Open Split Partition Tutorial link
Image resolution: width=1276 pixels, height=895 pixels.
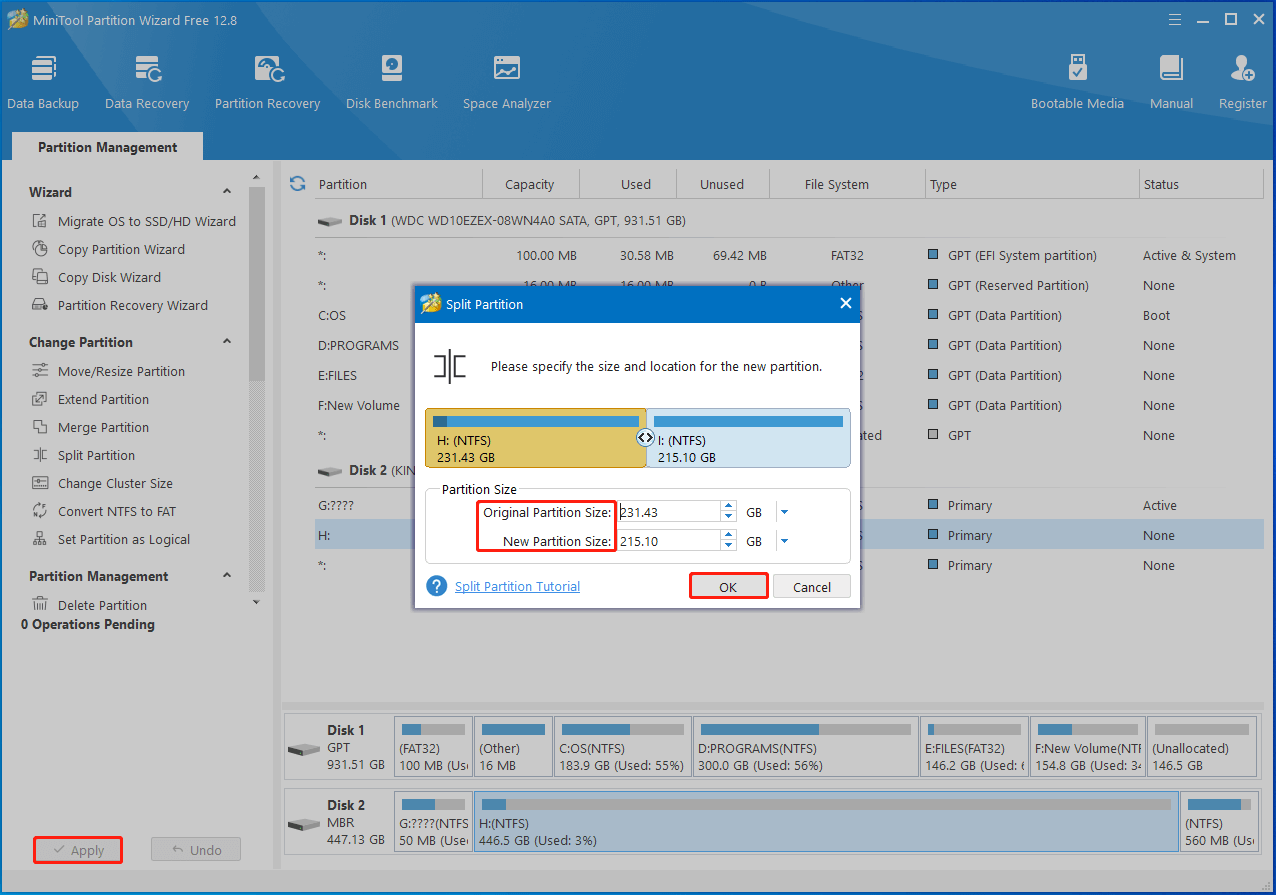(x=517, y=586)
